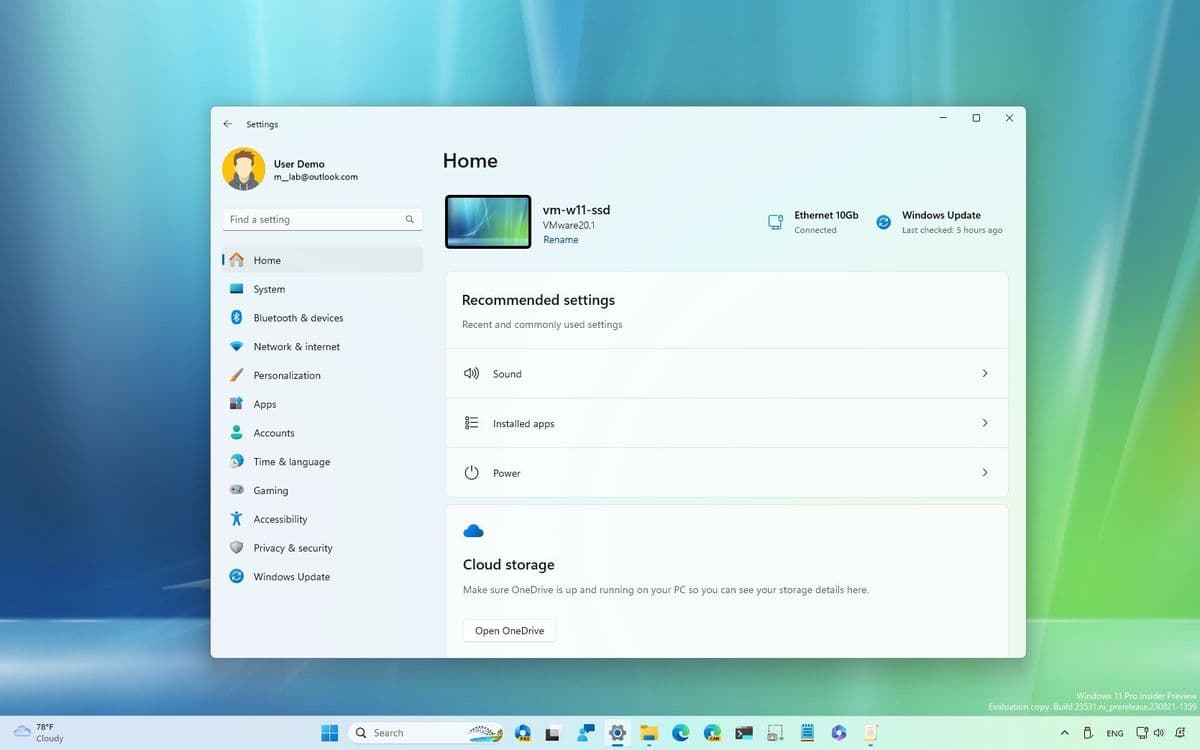Click the Sound speaker icon
1200x750 pixels.
tap(471, 373)
